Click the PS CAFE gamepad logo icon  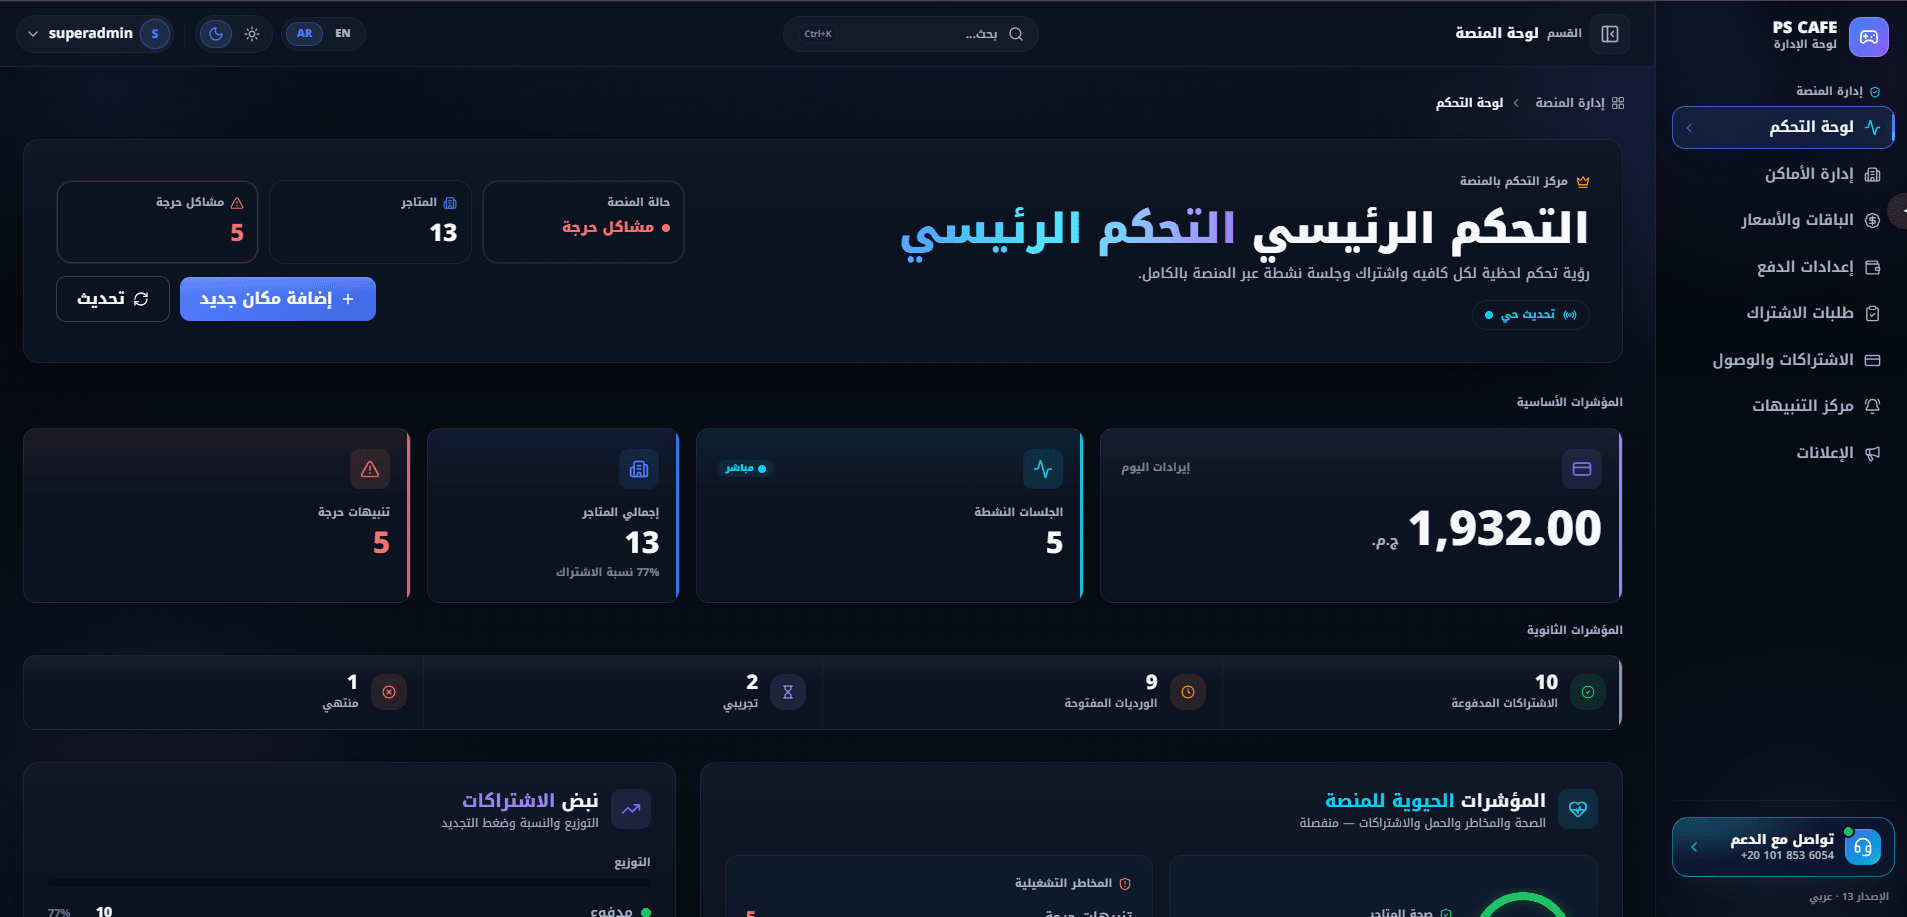[x=1868, y=37]
